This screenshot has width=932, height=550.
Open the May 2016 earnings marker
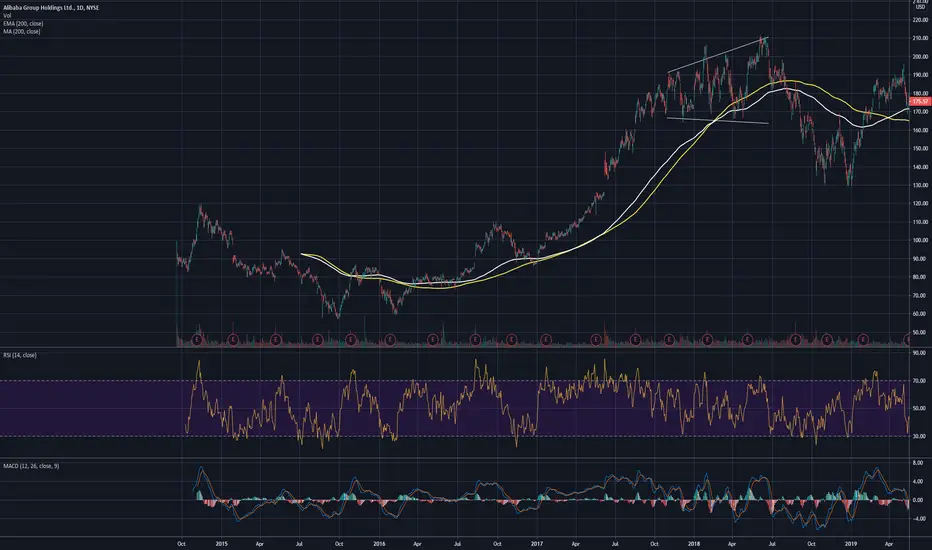pos(433,340)
